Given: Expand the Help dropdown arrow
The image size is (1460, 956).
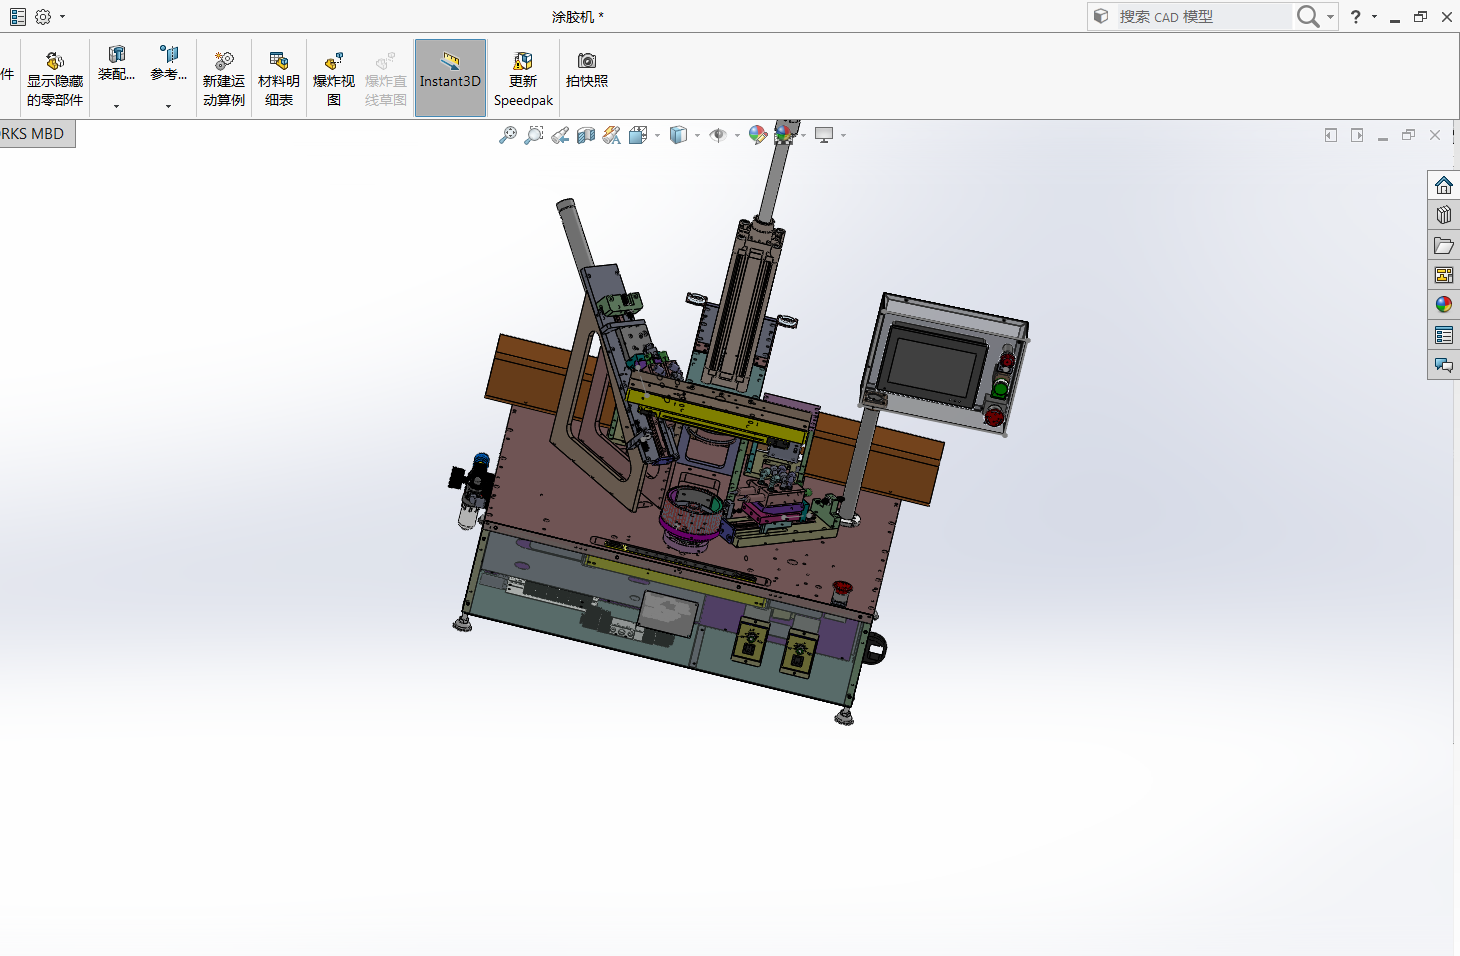Looking at the screenshot, I should coord(1374,16).
